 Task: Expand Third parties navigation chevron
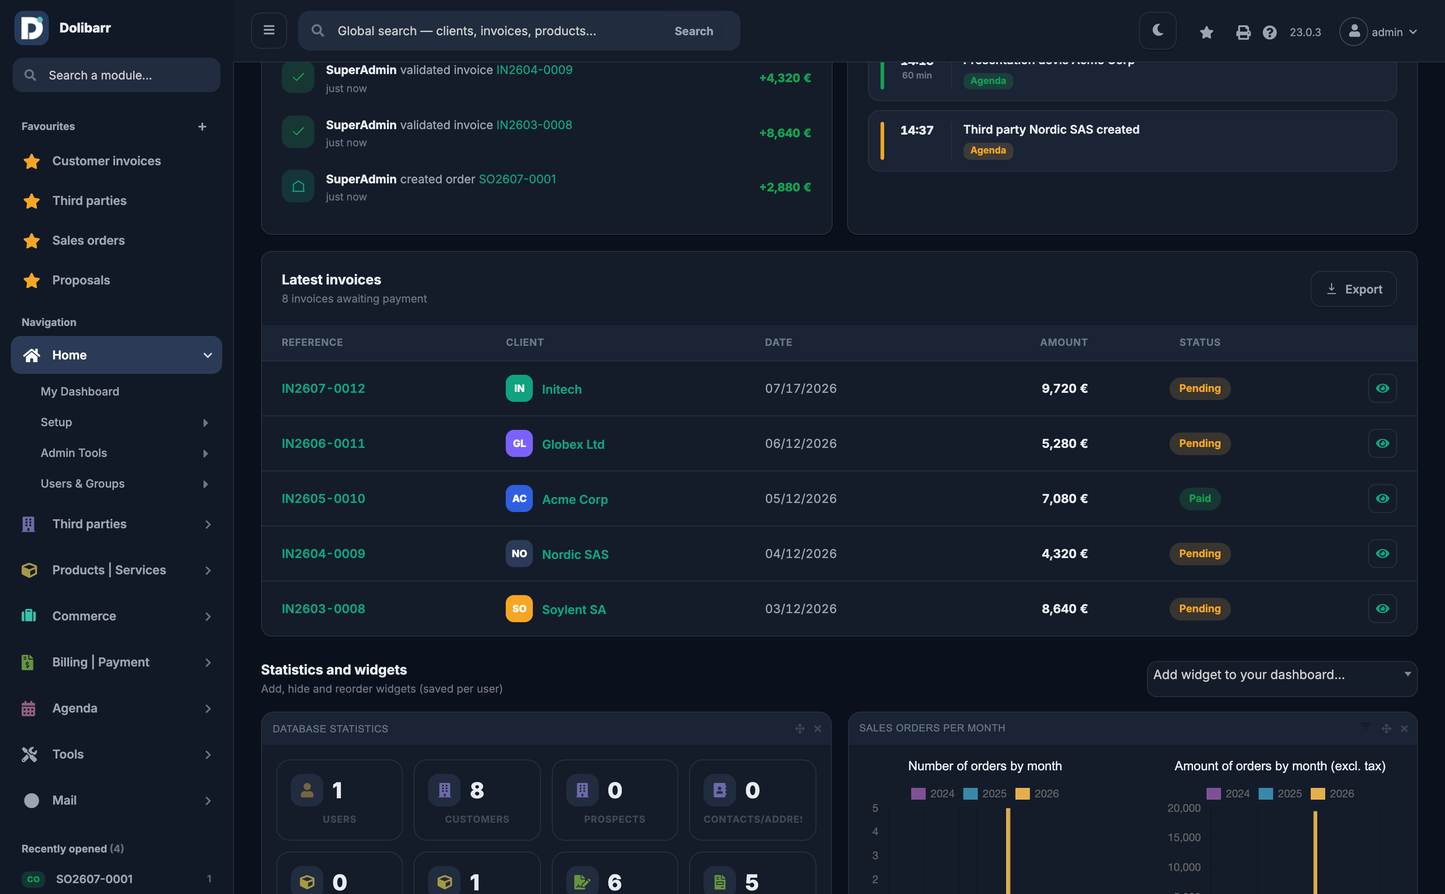tap(208, 524)
